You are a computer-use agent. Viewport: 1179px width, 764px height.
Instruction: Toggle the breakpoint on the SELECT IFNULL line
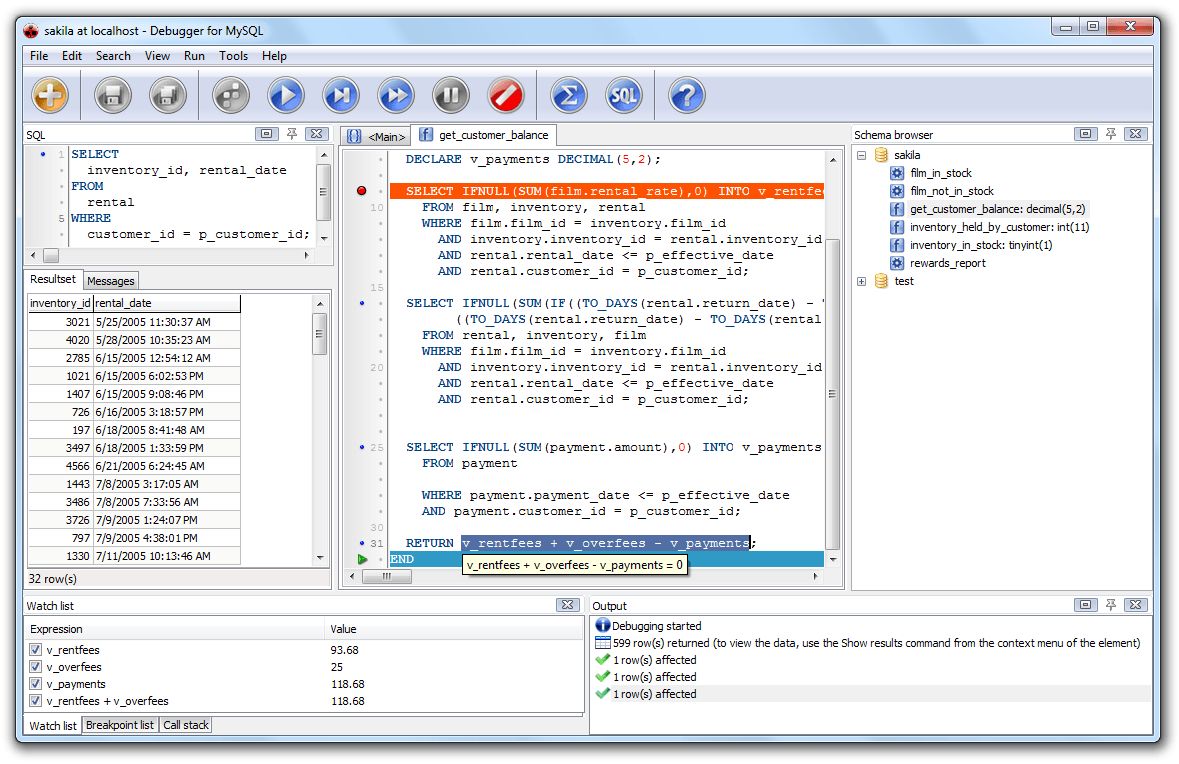point(361,190)
